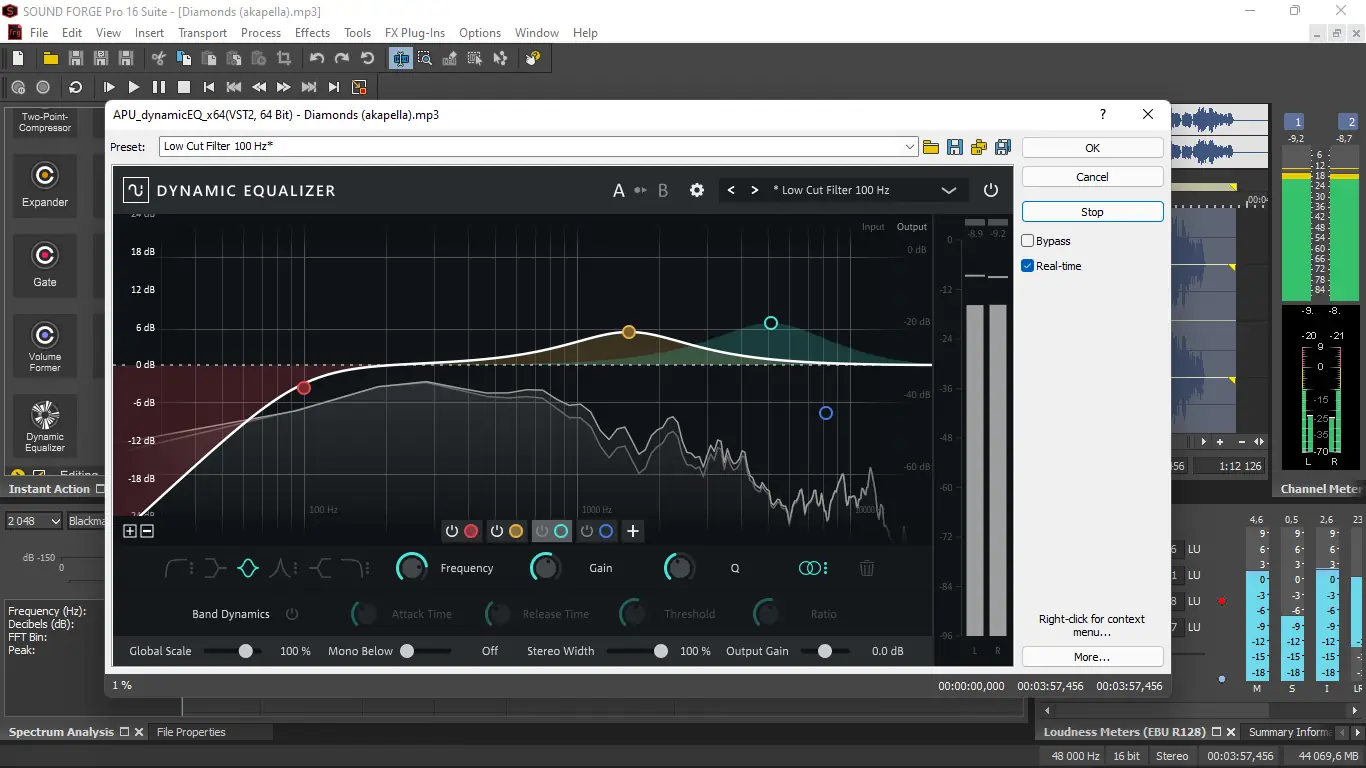Toggle the Band Dynamics power switch
Viewport: 1366px width, 768px height.
[x=292, y=614]
